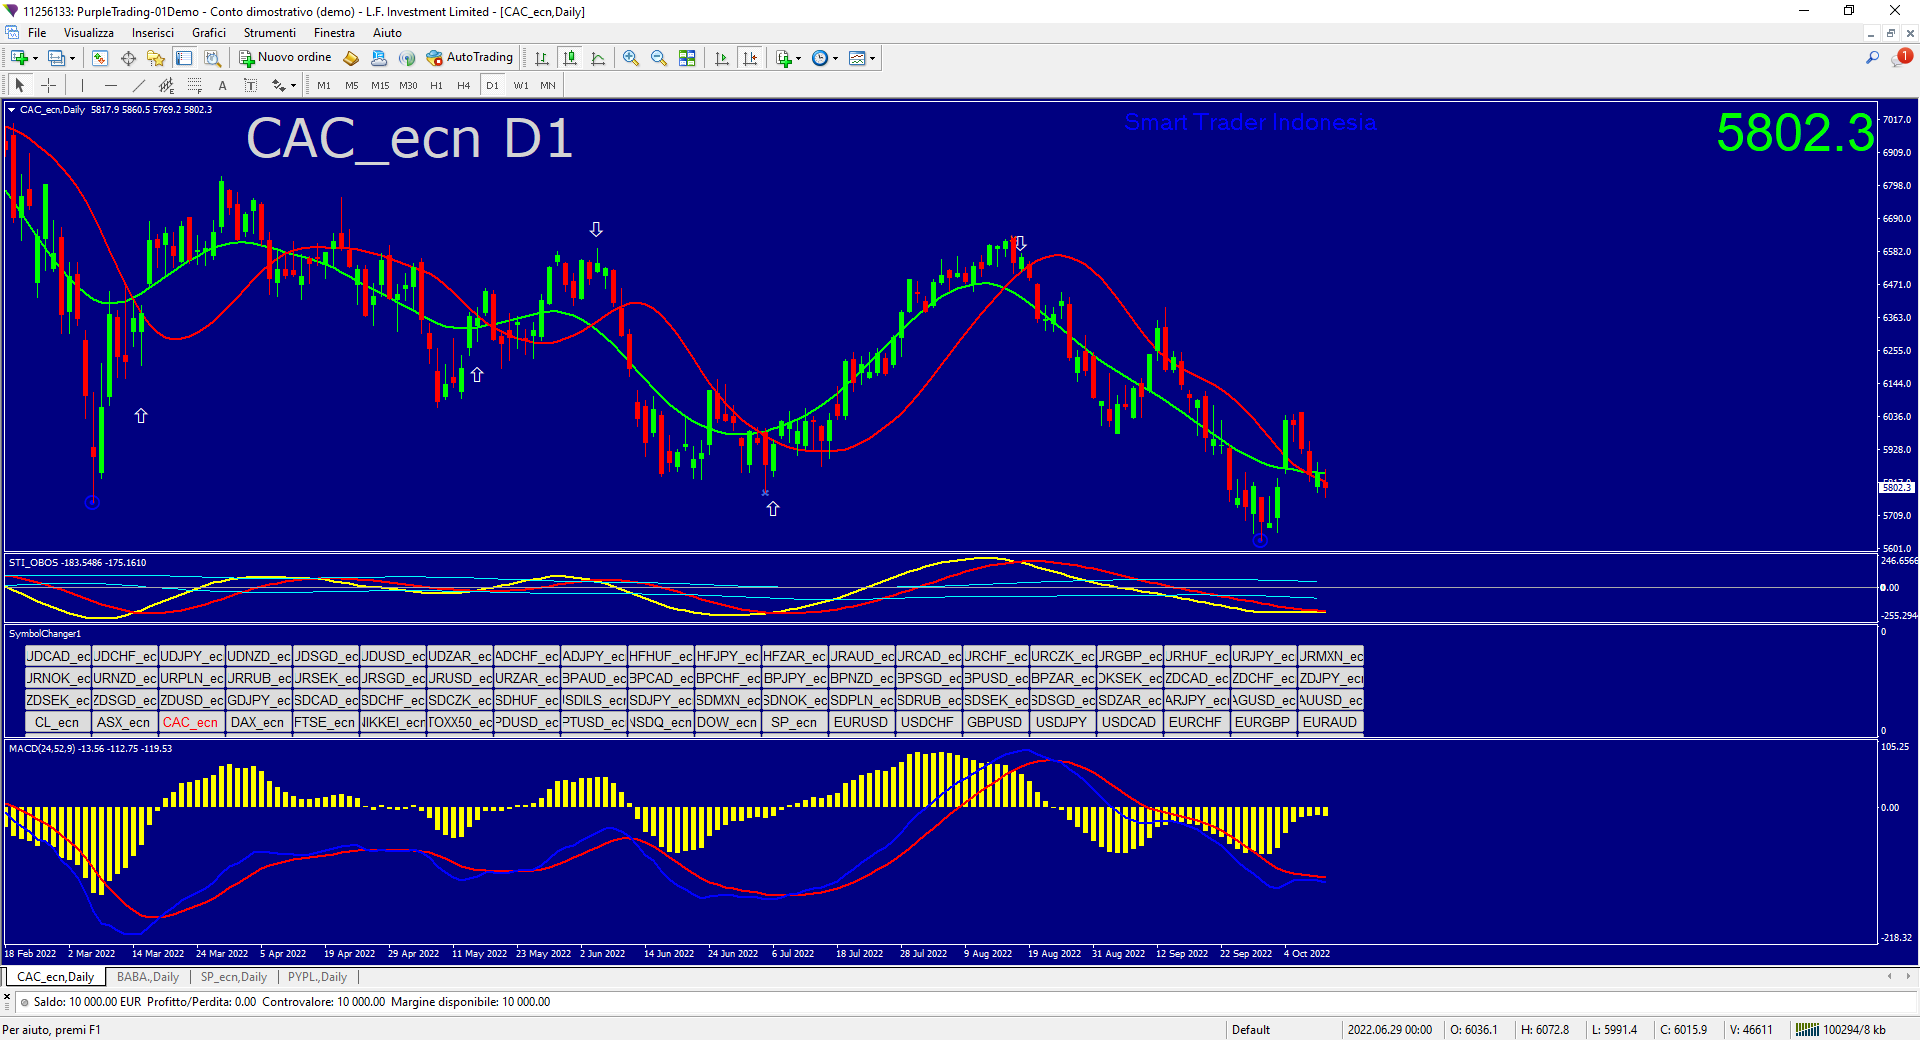Screen dimensions: 1920x1040
Task: Toggle chart auto scroll
Action: [x=722, y=58]
